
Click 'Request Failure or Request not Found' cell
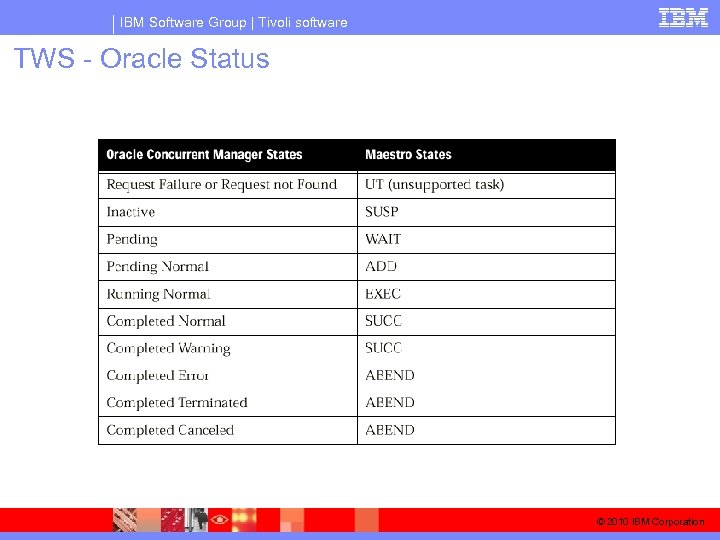(x=228, y=185)
